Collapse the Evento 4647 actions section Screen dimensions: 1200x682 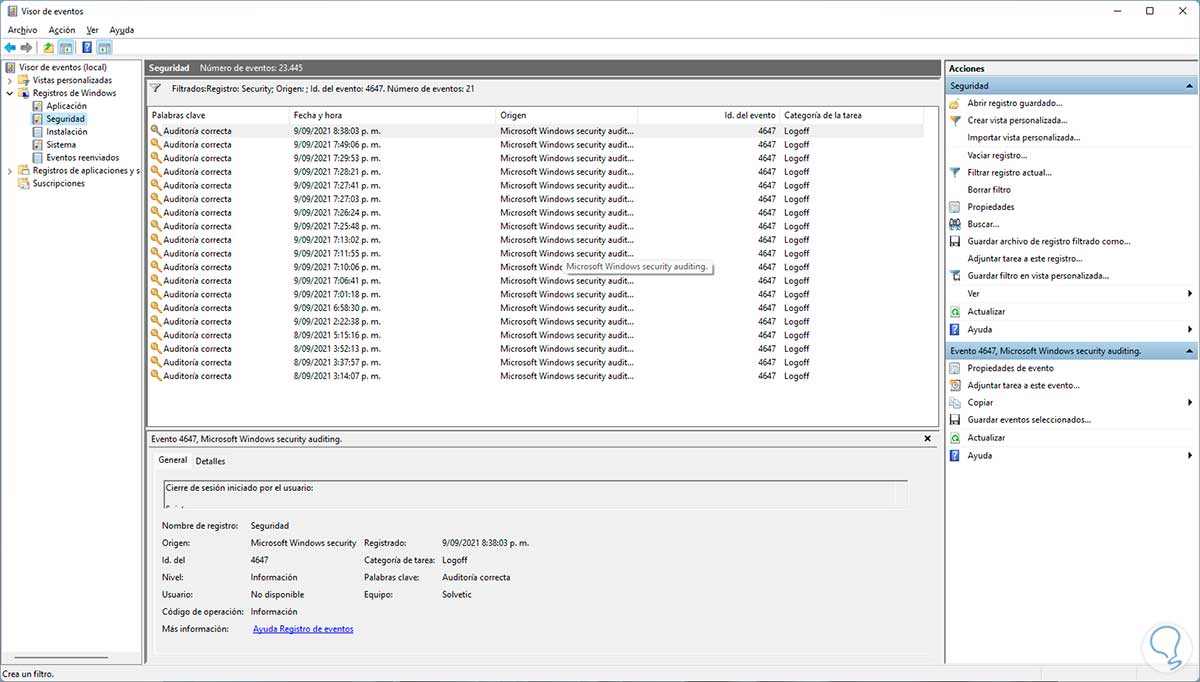coord(1189,351)
